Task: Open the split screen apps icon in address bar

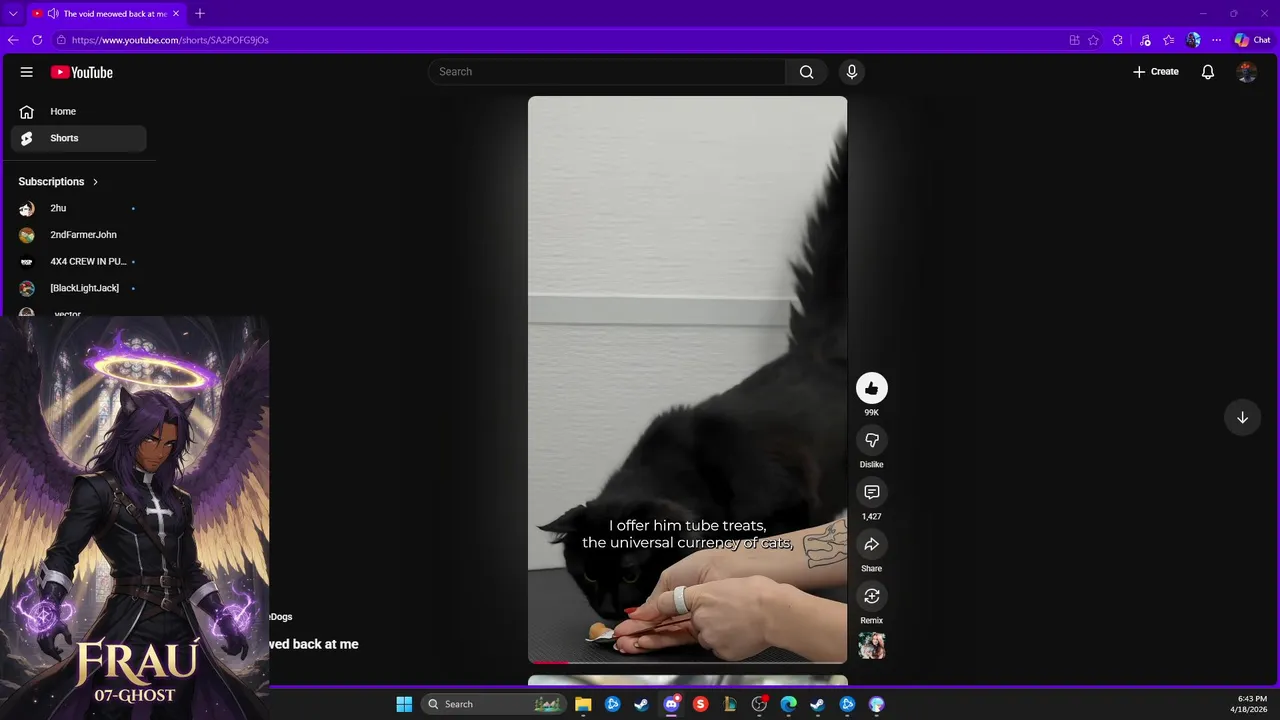Action: click(x=1074, y=40)
